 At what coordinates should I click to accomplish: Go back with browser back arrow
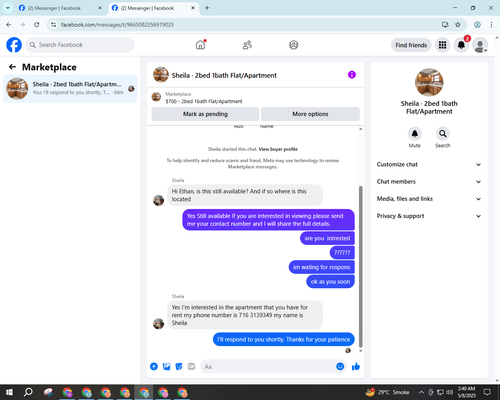point(9,25)
